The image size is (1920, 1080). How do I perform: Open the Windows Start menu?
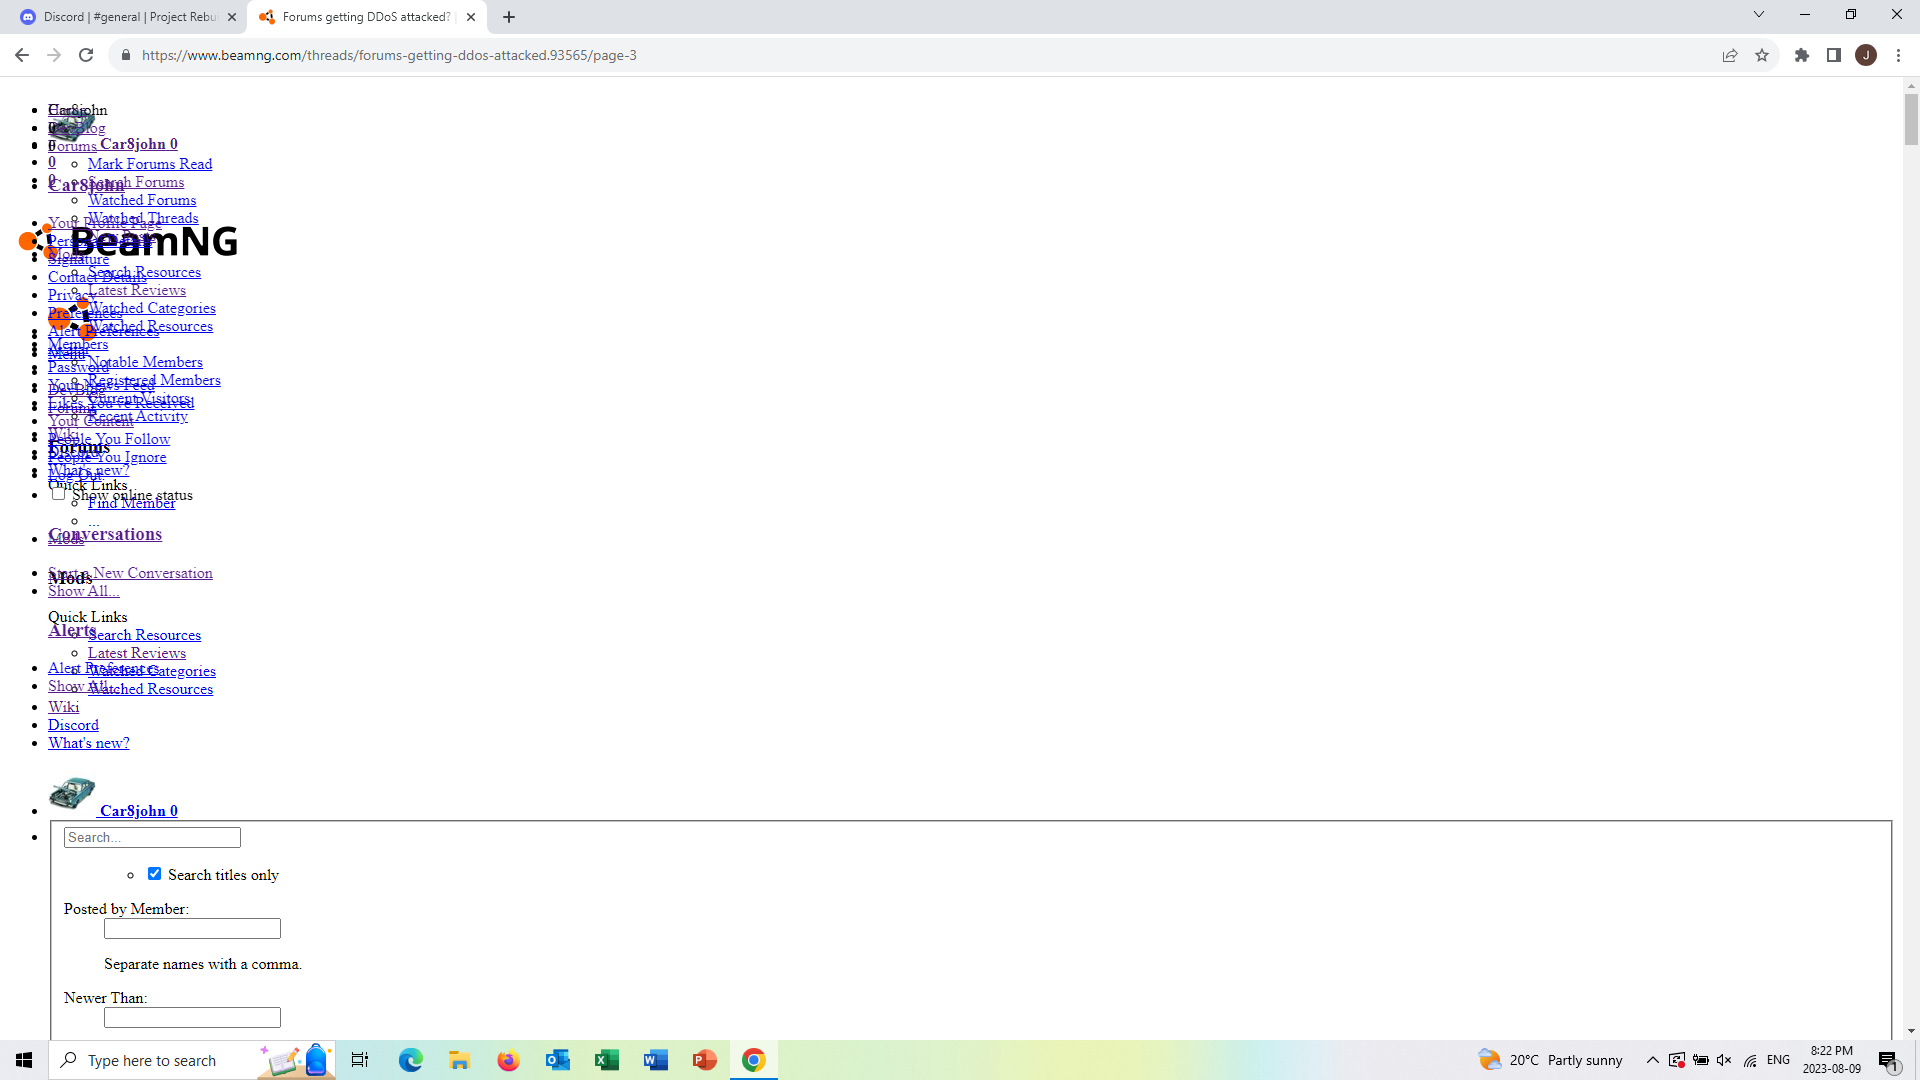(x=24, y=1060)
